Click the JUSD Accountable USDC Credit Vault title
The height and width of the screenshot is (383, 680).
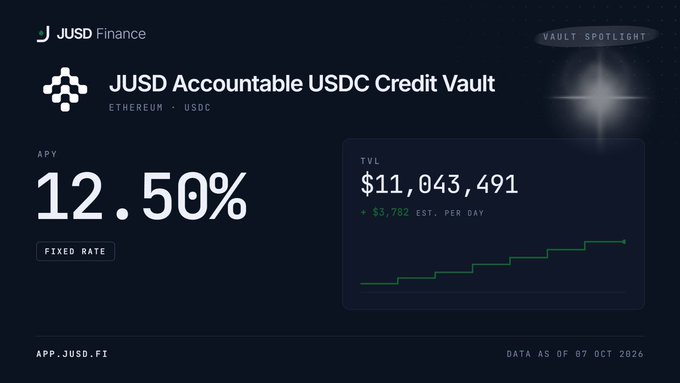[302, 84]
